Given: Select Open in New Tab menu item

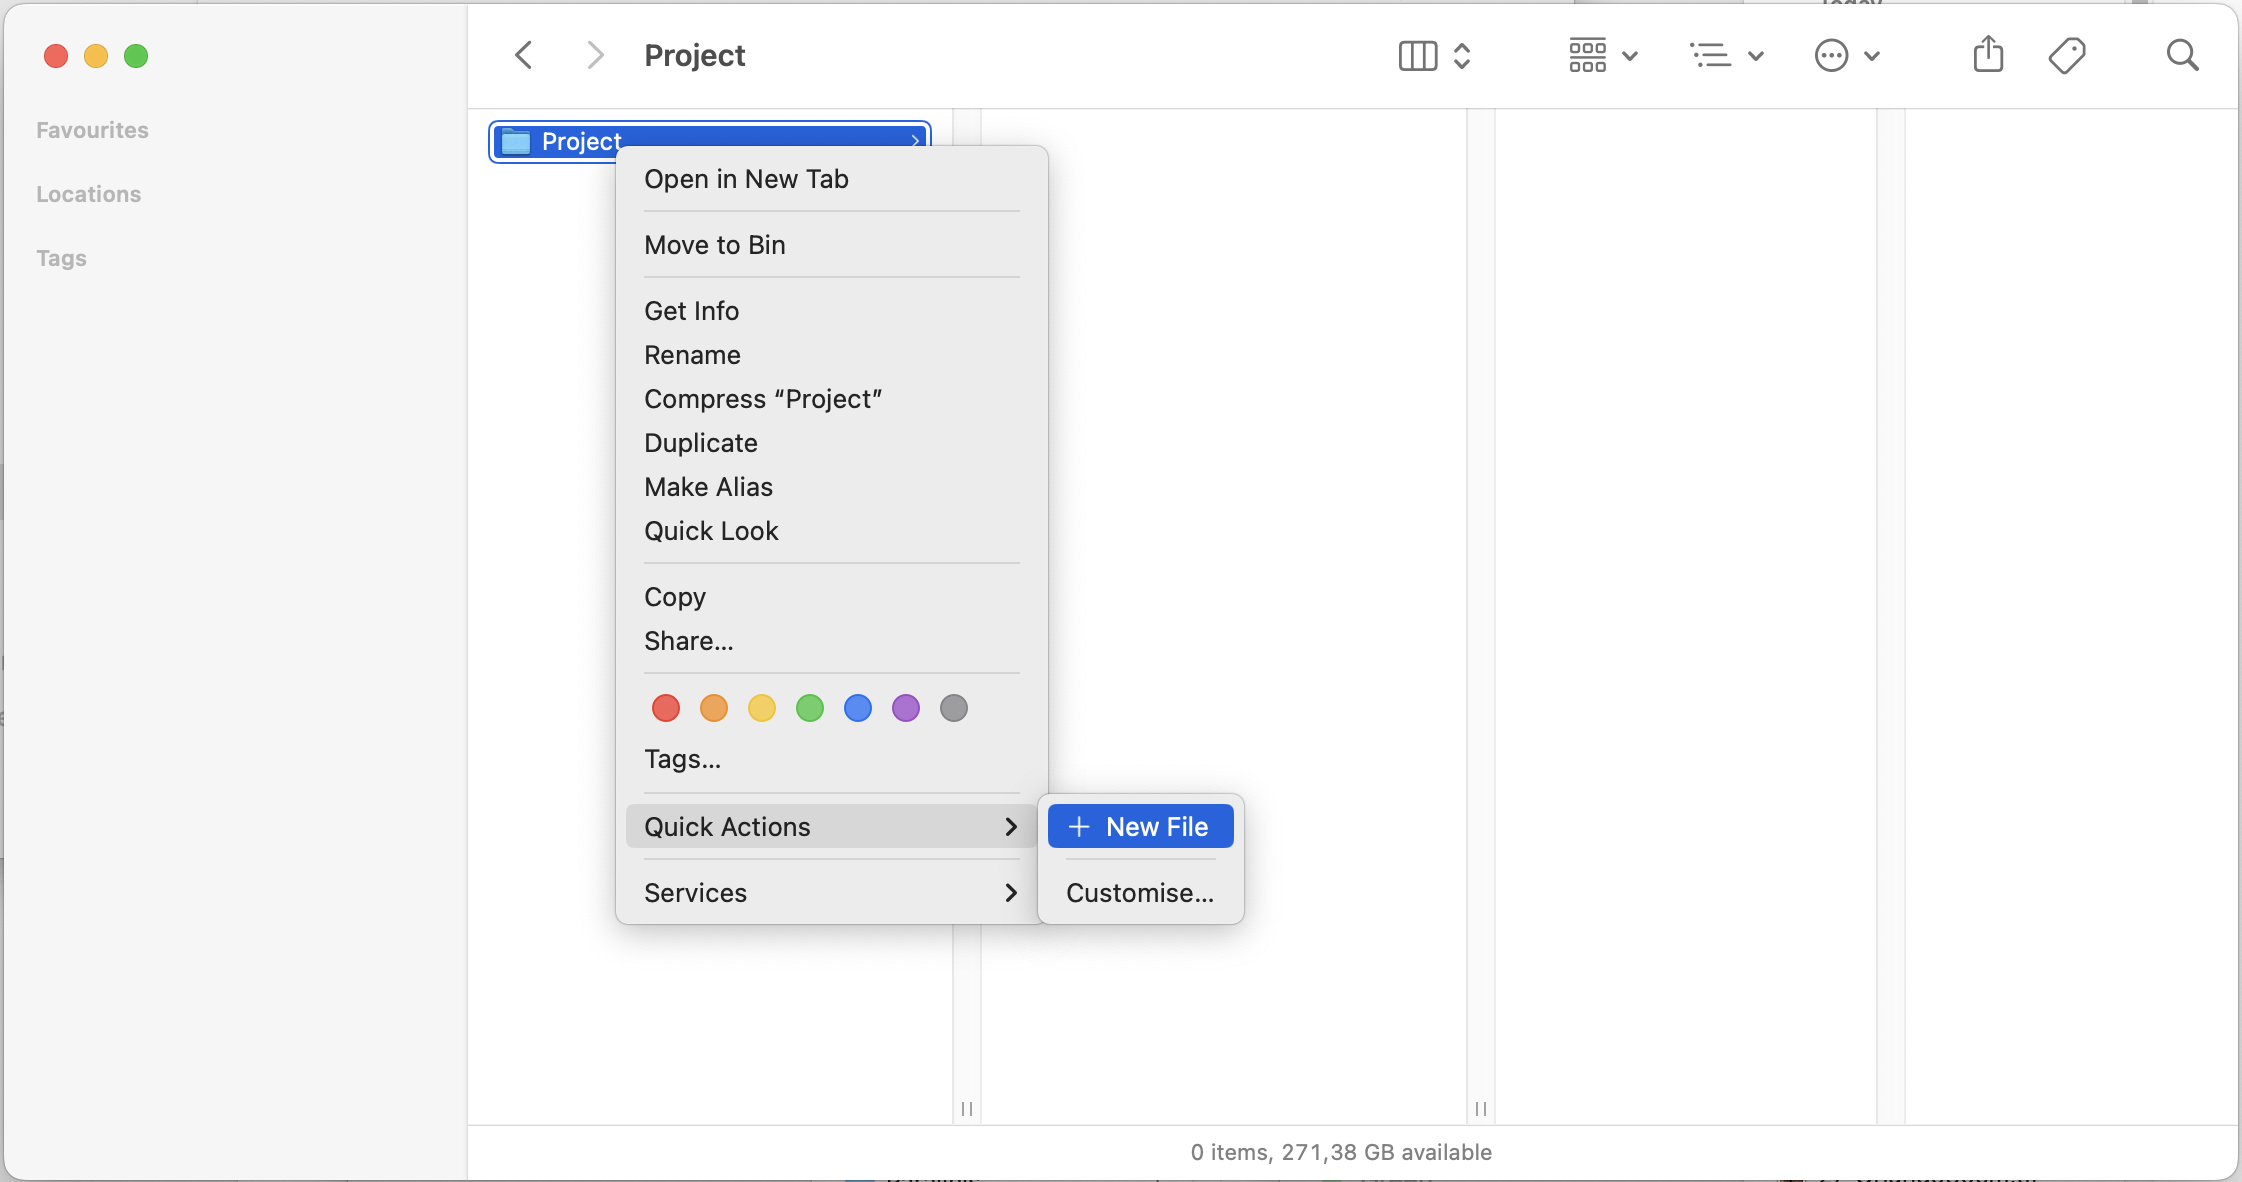Looking at the screenshot, I should click(746, 176).
